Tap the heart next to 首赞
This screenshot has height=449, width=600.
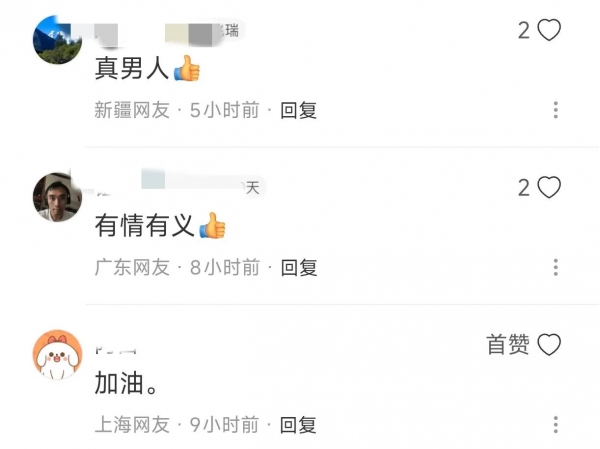(549, 344)
